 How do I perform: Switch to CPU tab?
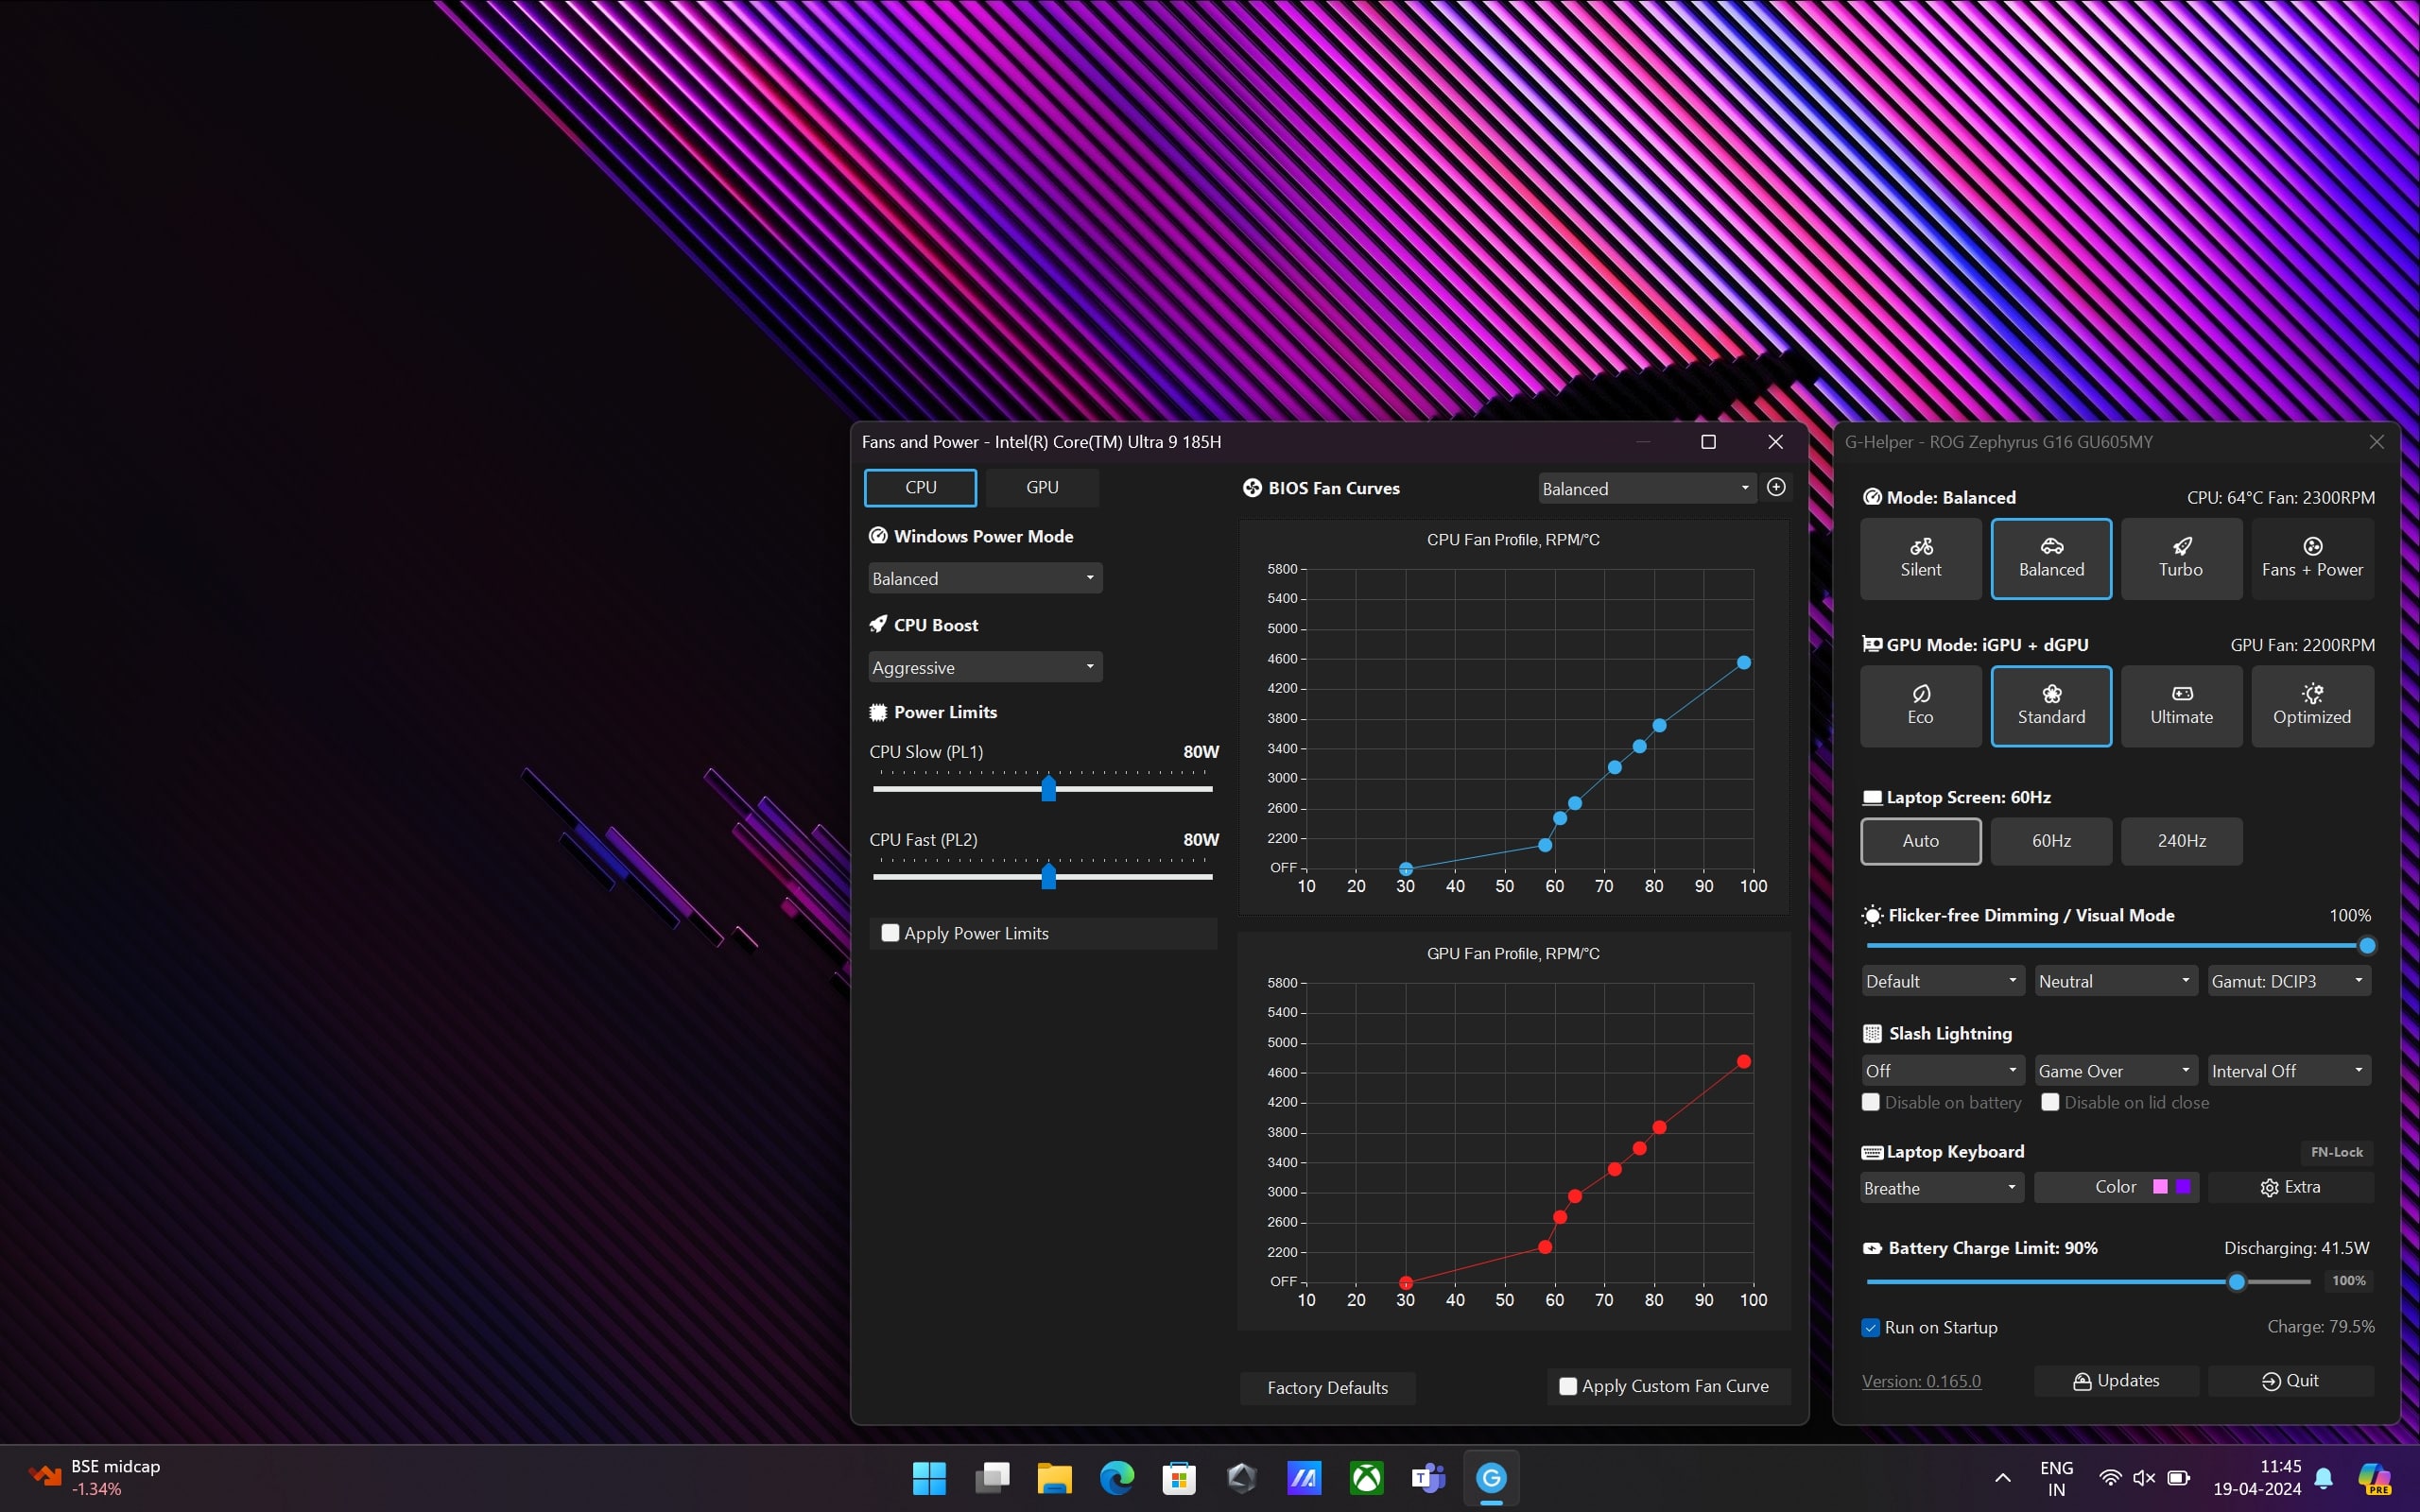(920, 487)
